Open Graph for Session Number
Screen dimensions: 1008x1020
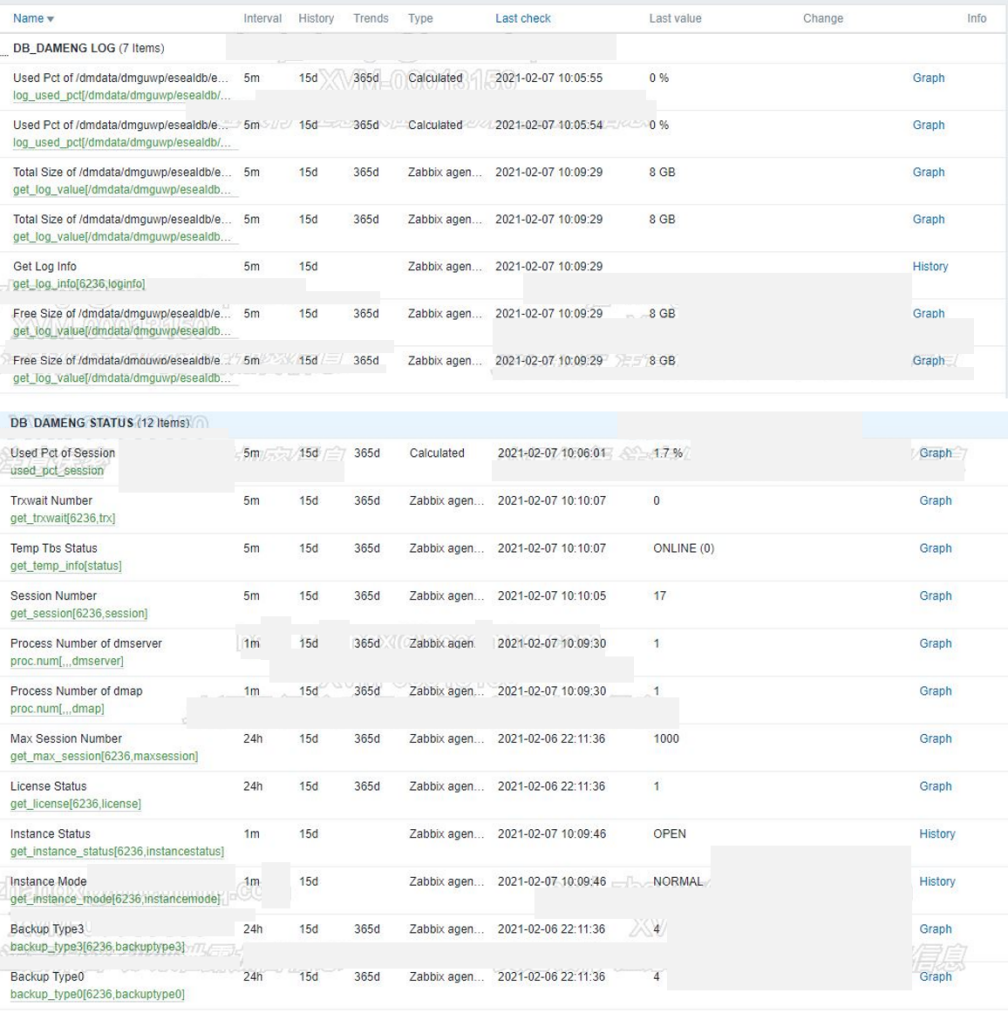935,596
